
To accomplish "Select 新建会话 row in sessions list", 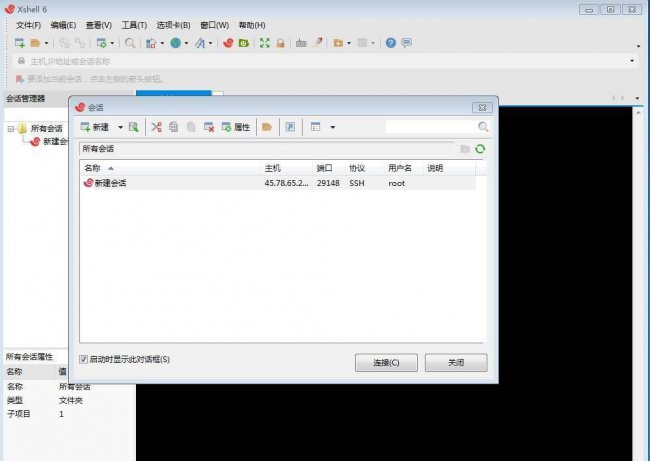I will point(278,183).
